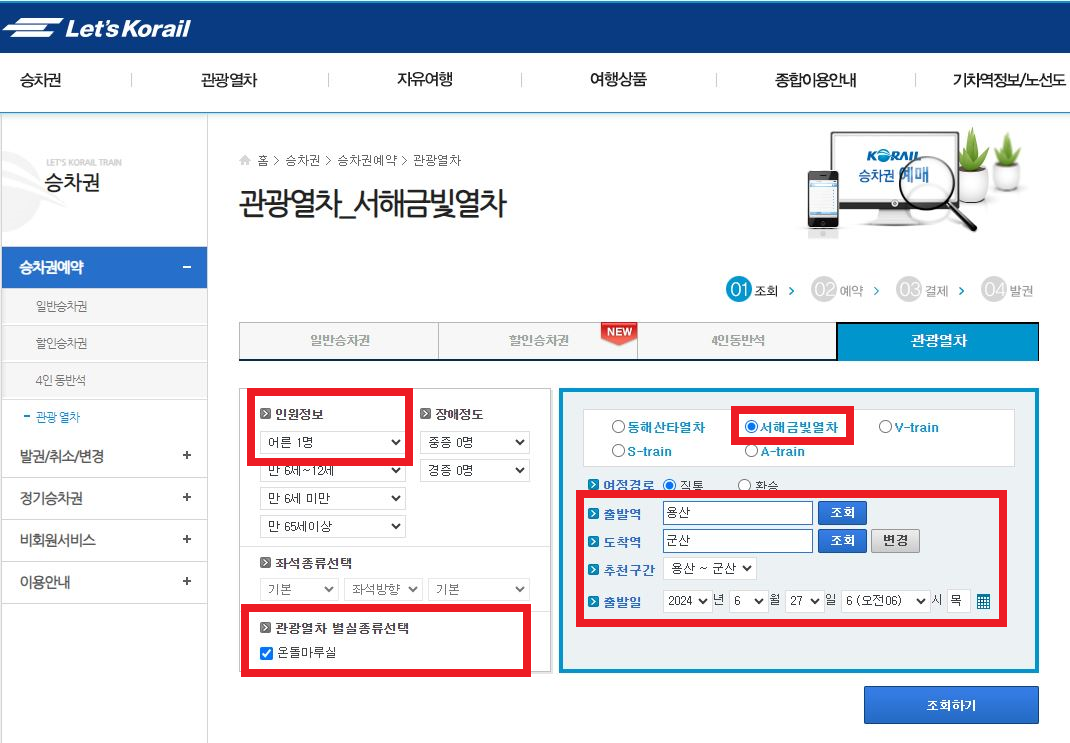This screenshot has height=743, width=1070.
Task: Open the day 27 dropdown
Action: 805,601
